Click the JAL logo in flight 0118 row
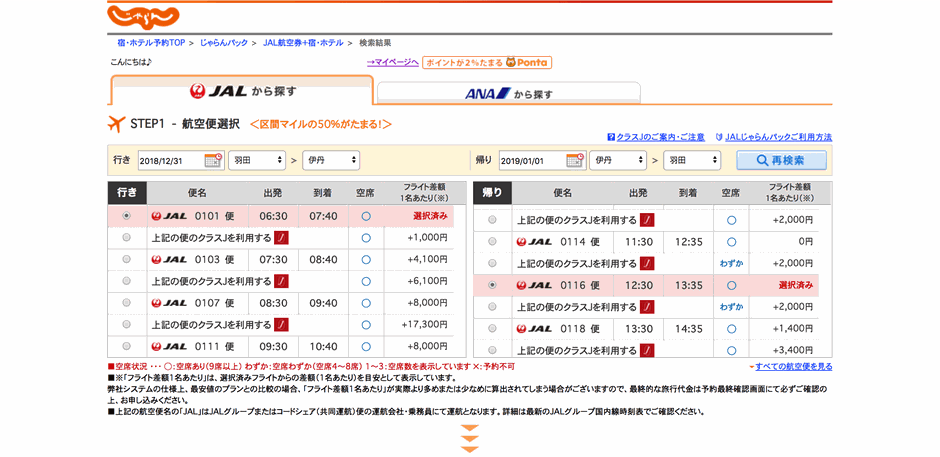Viewport: 940px width, 457px height. [x=534, y=329]
